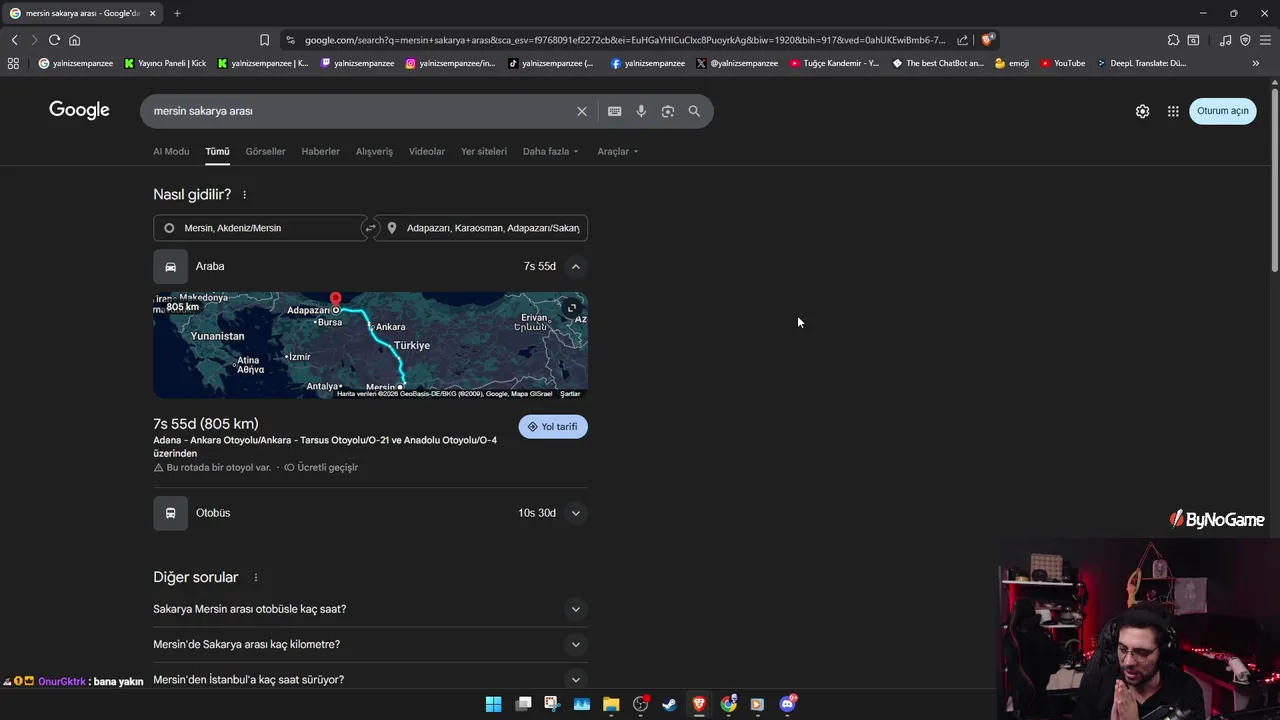This screenshot has width=1280, height=720.
Task: Switch to the Alışveriş tab
Action: pos(374,151)
